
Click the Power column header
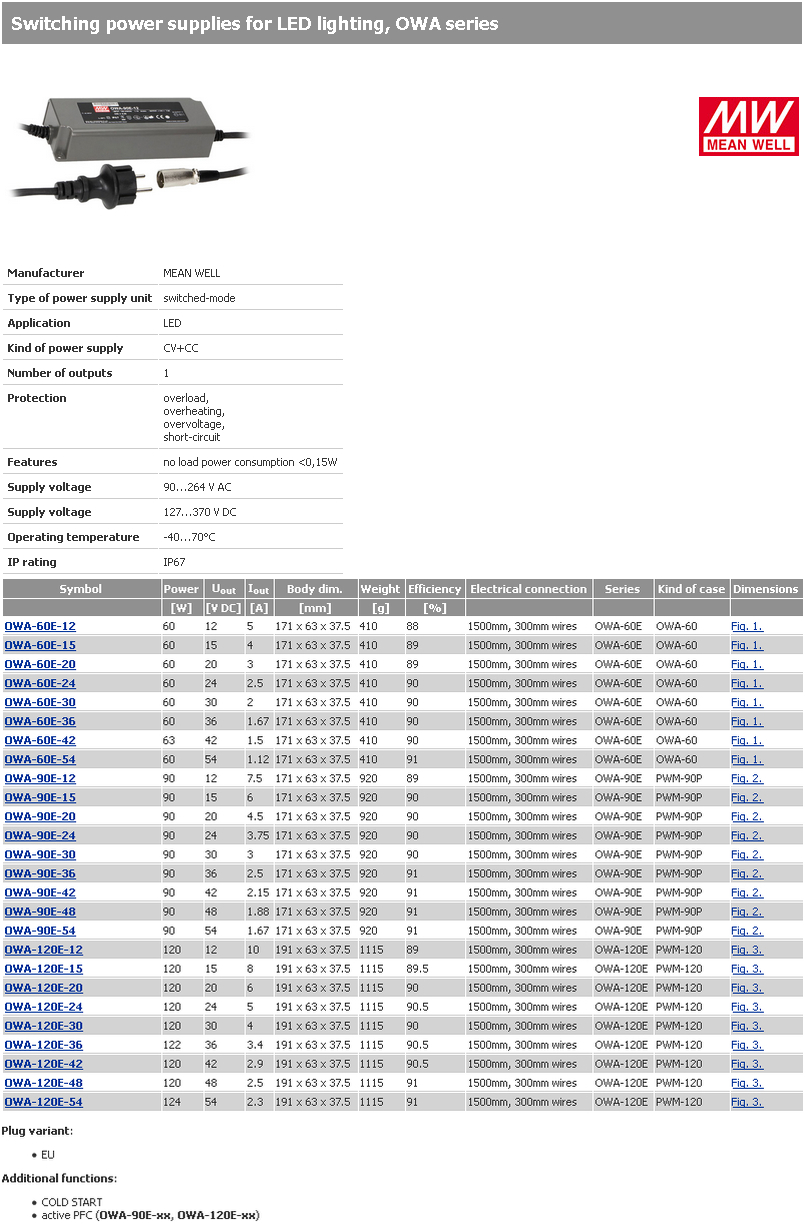(x=181, y=589)
